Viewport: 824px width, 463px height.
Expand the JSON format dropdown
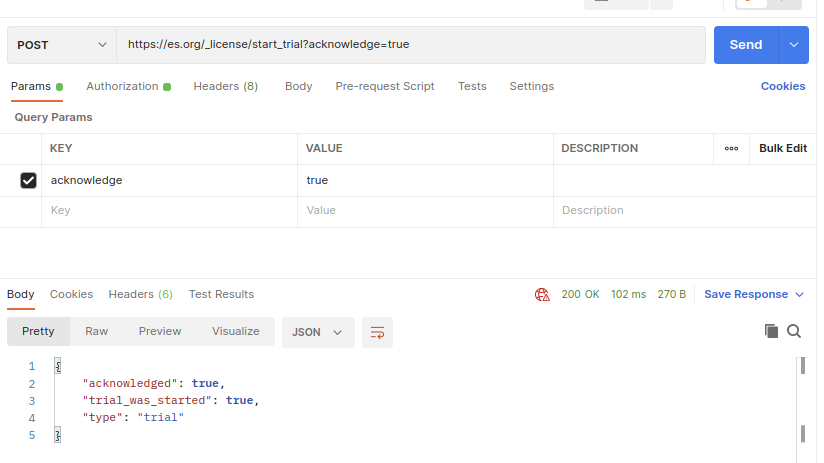click(x=318, y=332)
